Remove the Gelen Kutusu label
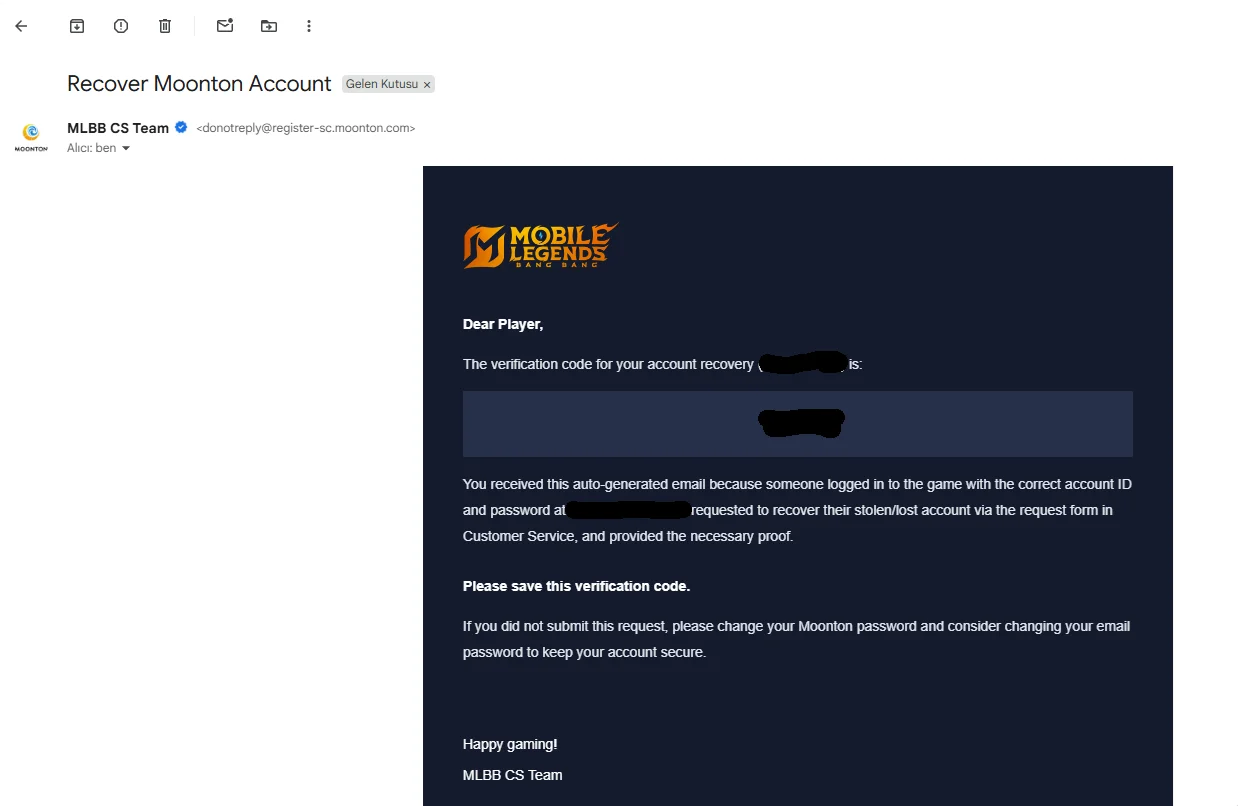 [427, 85]
